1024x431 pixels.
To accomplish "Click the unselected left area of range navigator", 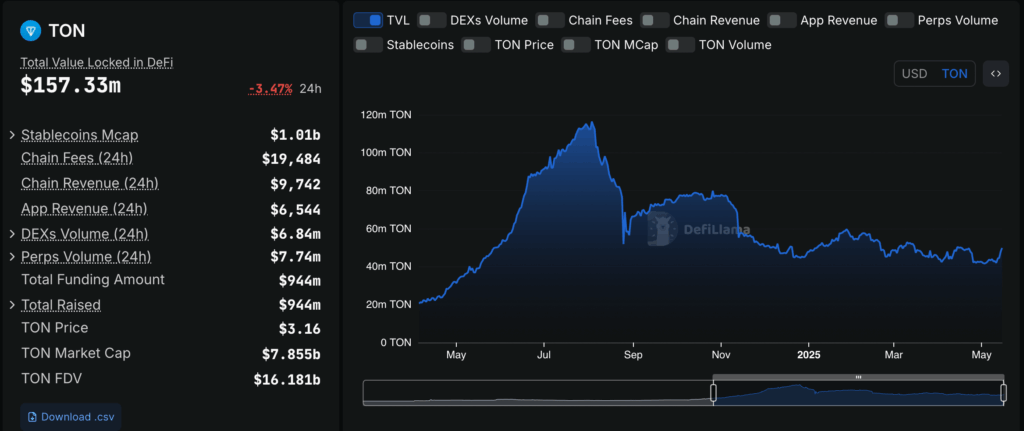I will coord(537,392).
